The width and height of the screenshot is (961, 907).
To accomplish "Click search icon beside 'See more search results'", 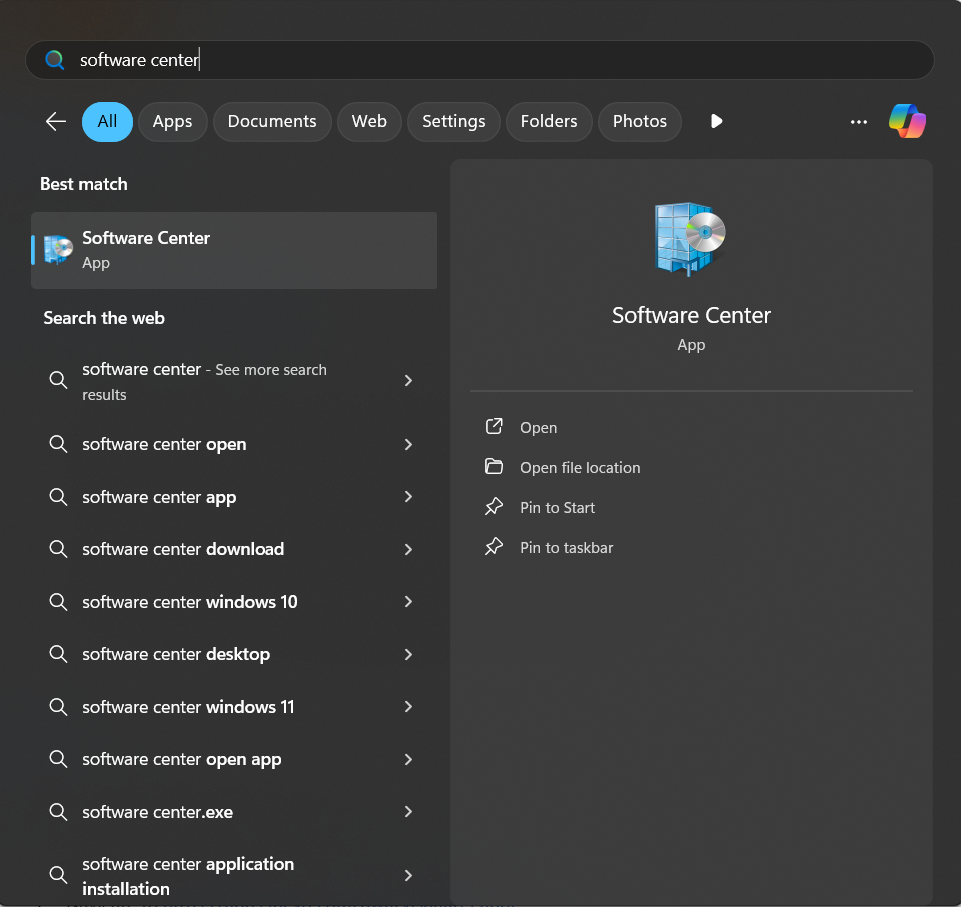I will (58, 380).
